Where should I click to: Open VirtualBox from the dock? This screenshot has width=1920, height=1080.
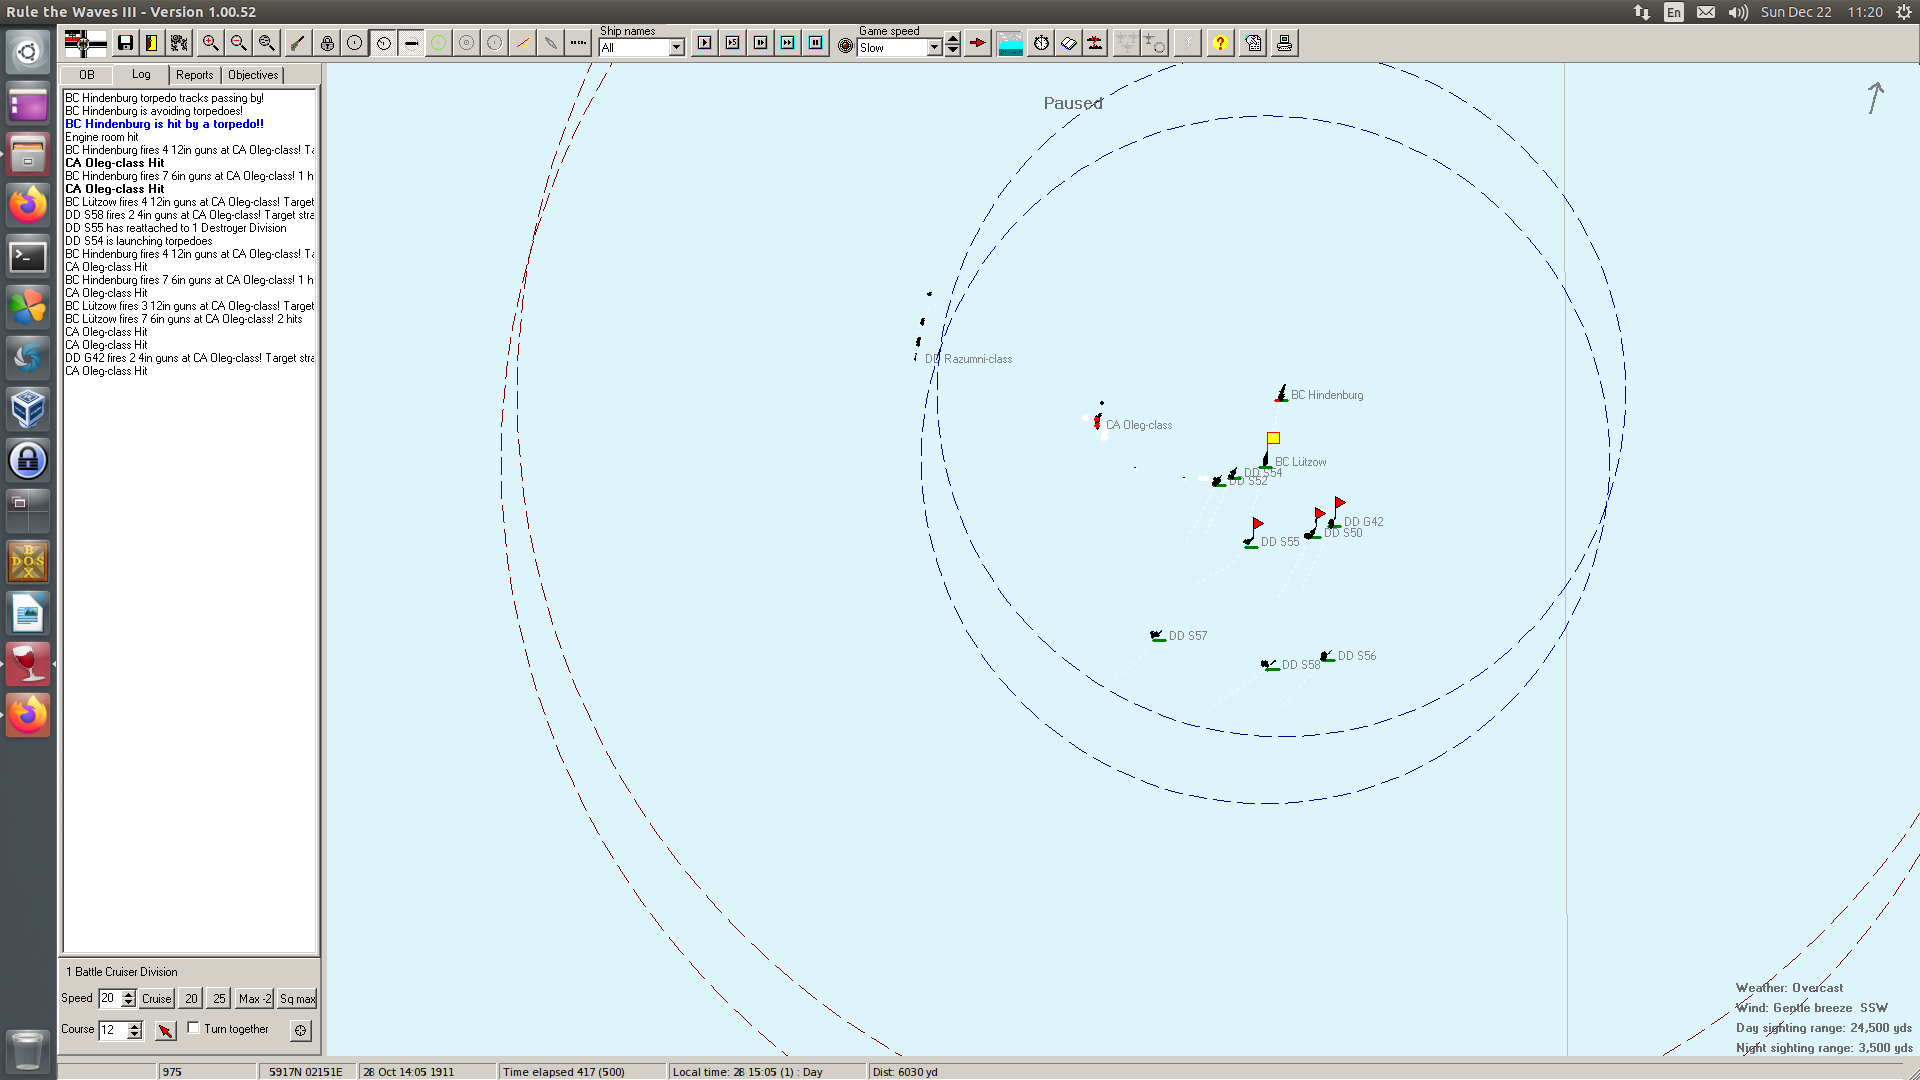[28, 409]
